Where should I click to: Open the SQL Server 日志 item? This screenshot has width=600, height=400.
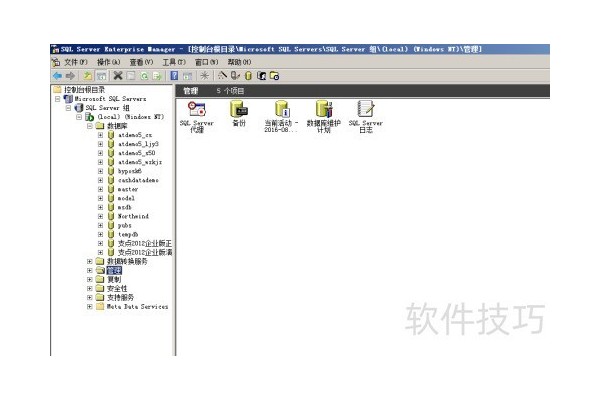click(x=366, y=117)
